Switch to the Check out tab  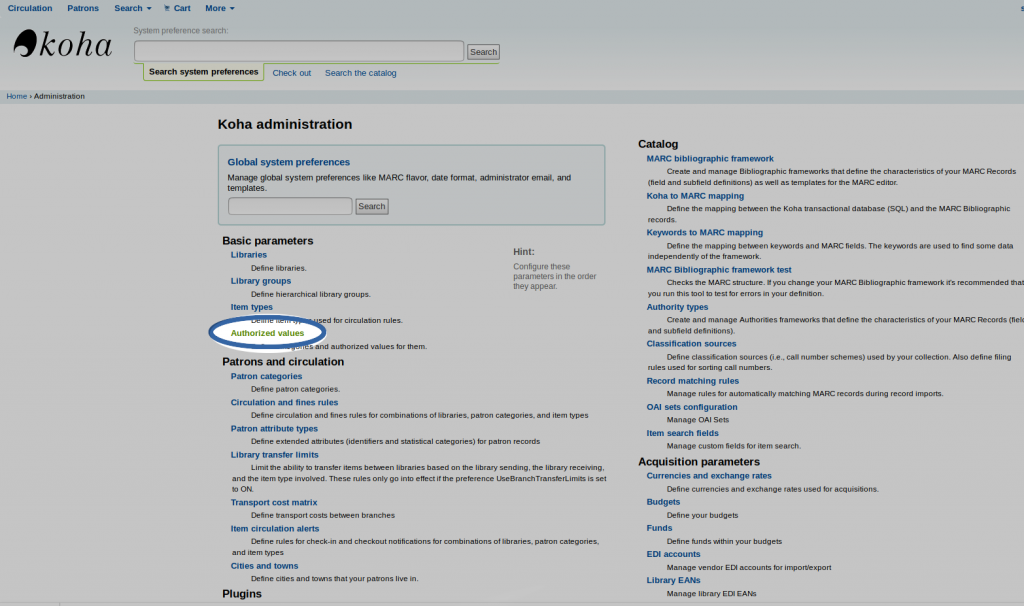[291, 73]
